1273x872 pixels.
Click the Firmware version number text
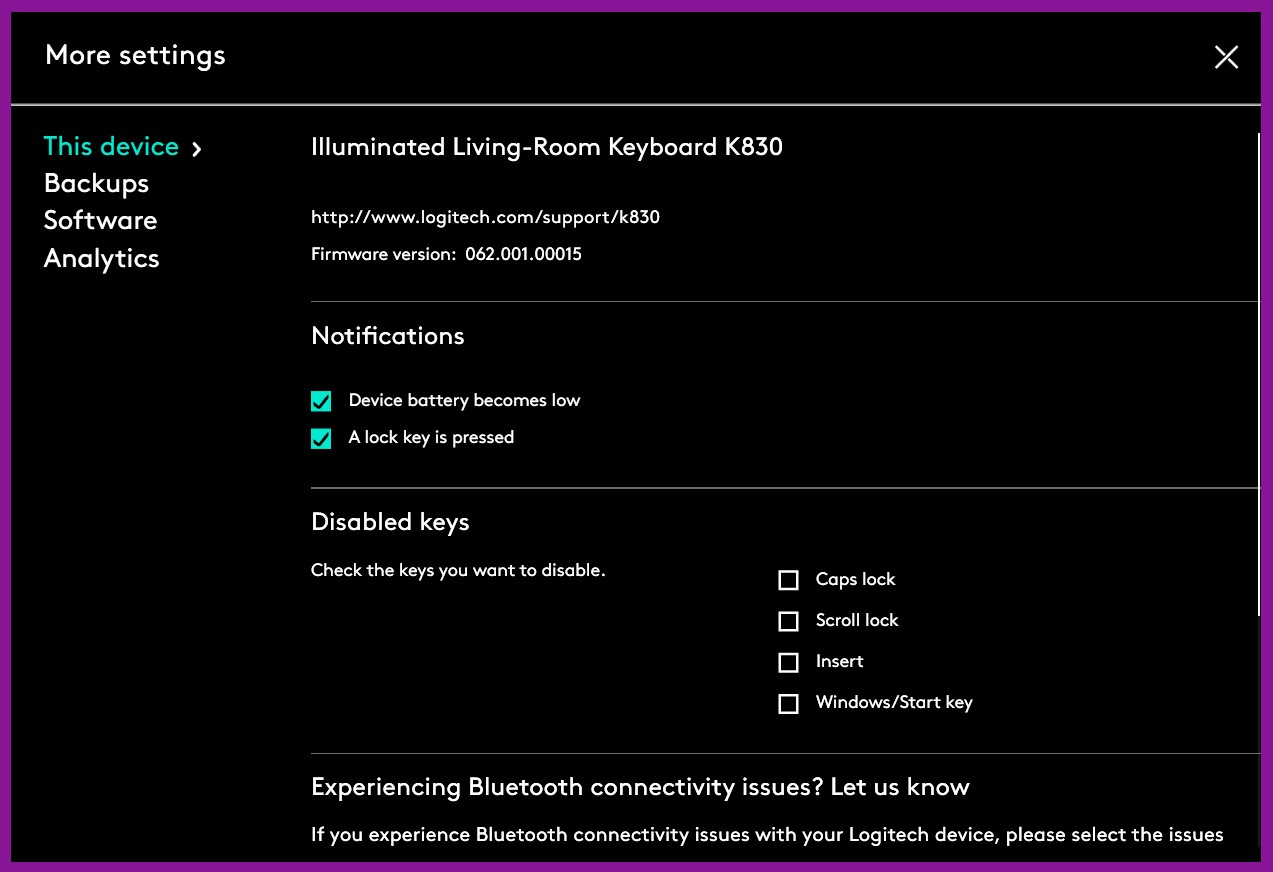523,255
